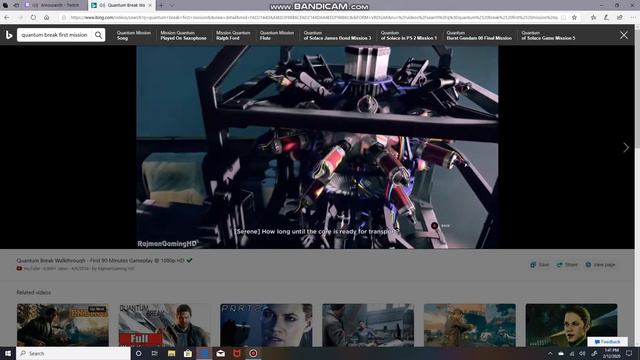Click the taskbar Search box

(73, 353)
